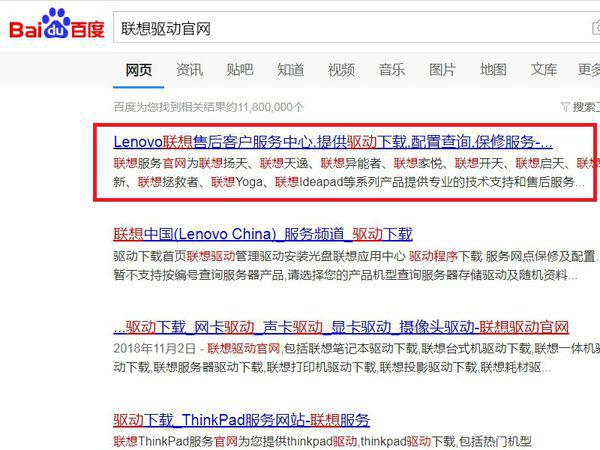Screen dimensions: 600x450
Task: Click the result count text 约11,800,000个
Action: pyautogui.click(x=265, y=107)
